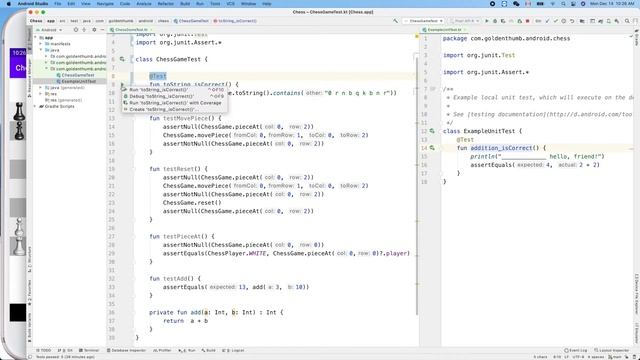
Task: Open the Event Log panel
Action: click(576, 350)
